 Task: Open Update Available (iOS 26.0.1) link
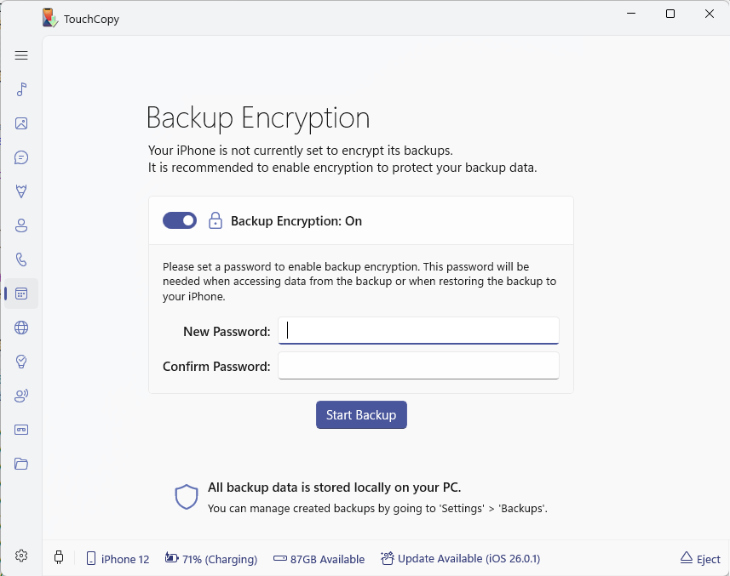pyautogui.click(x=460, y=558)
